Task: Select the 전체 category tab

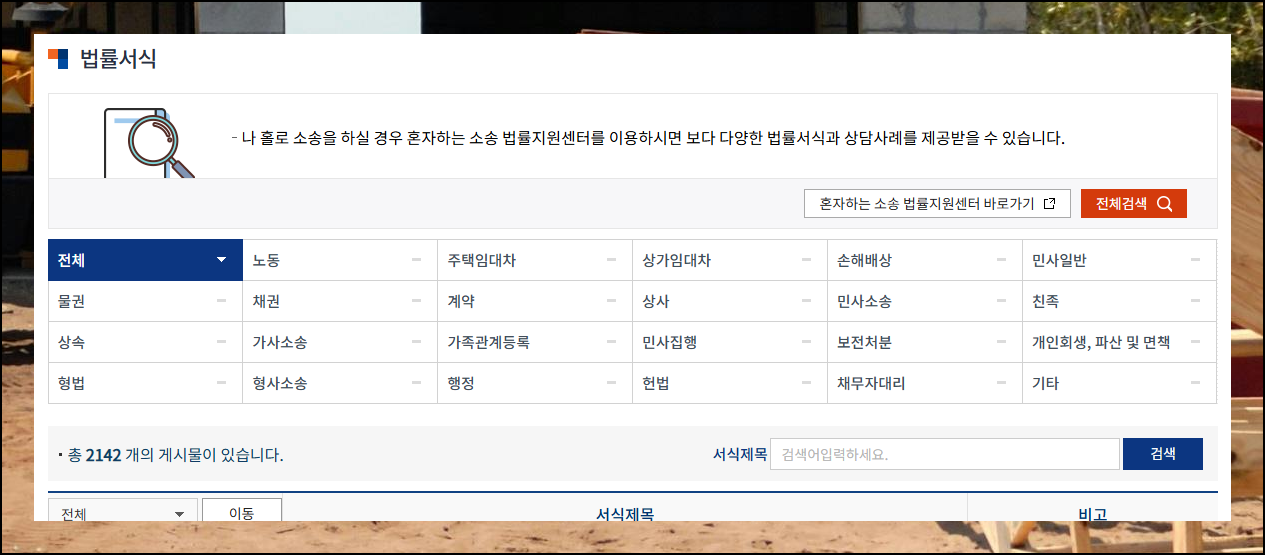Action: pos(145,260)
